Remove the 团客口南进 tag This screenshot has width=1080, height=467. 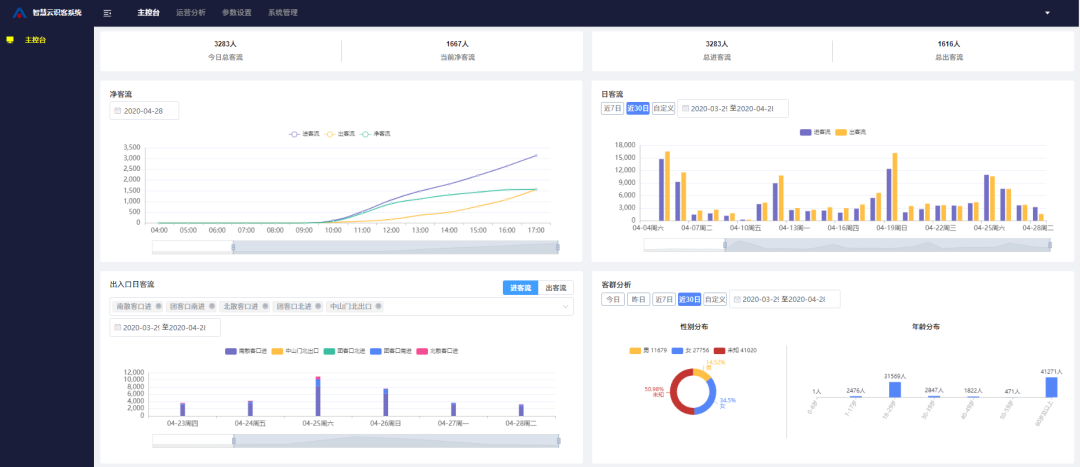click(212, 307)
